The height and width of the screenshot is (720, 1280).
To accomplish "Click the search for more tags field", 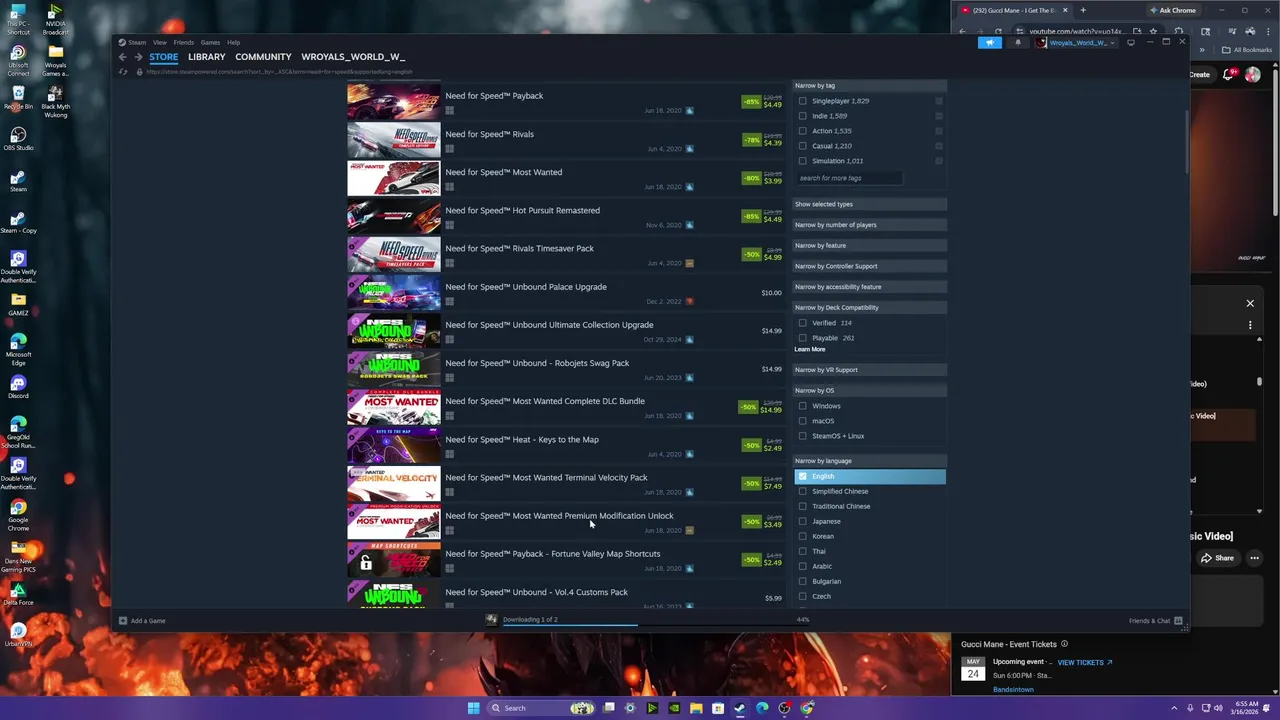I will (x=850, y=178).
